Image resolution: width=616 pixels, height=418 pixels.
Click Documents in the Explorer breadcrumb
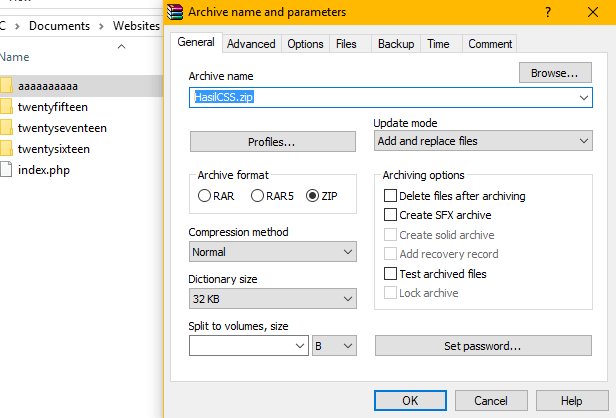pyautogui.click(x=59, y=26)
